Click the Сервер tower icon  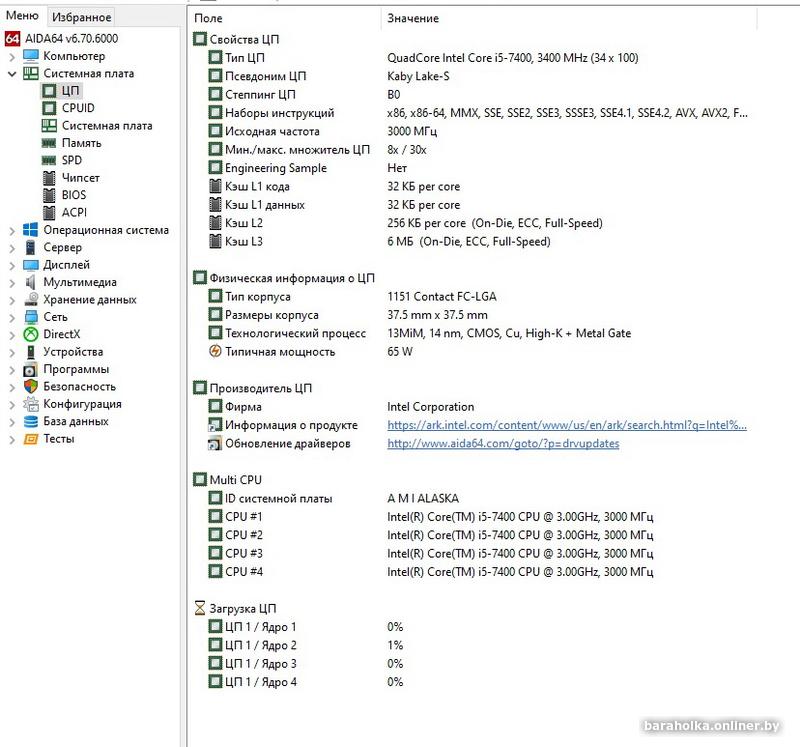[x=31, y=247]
